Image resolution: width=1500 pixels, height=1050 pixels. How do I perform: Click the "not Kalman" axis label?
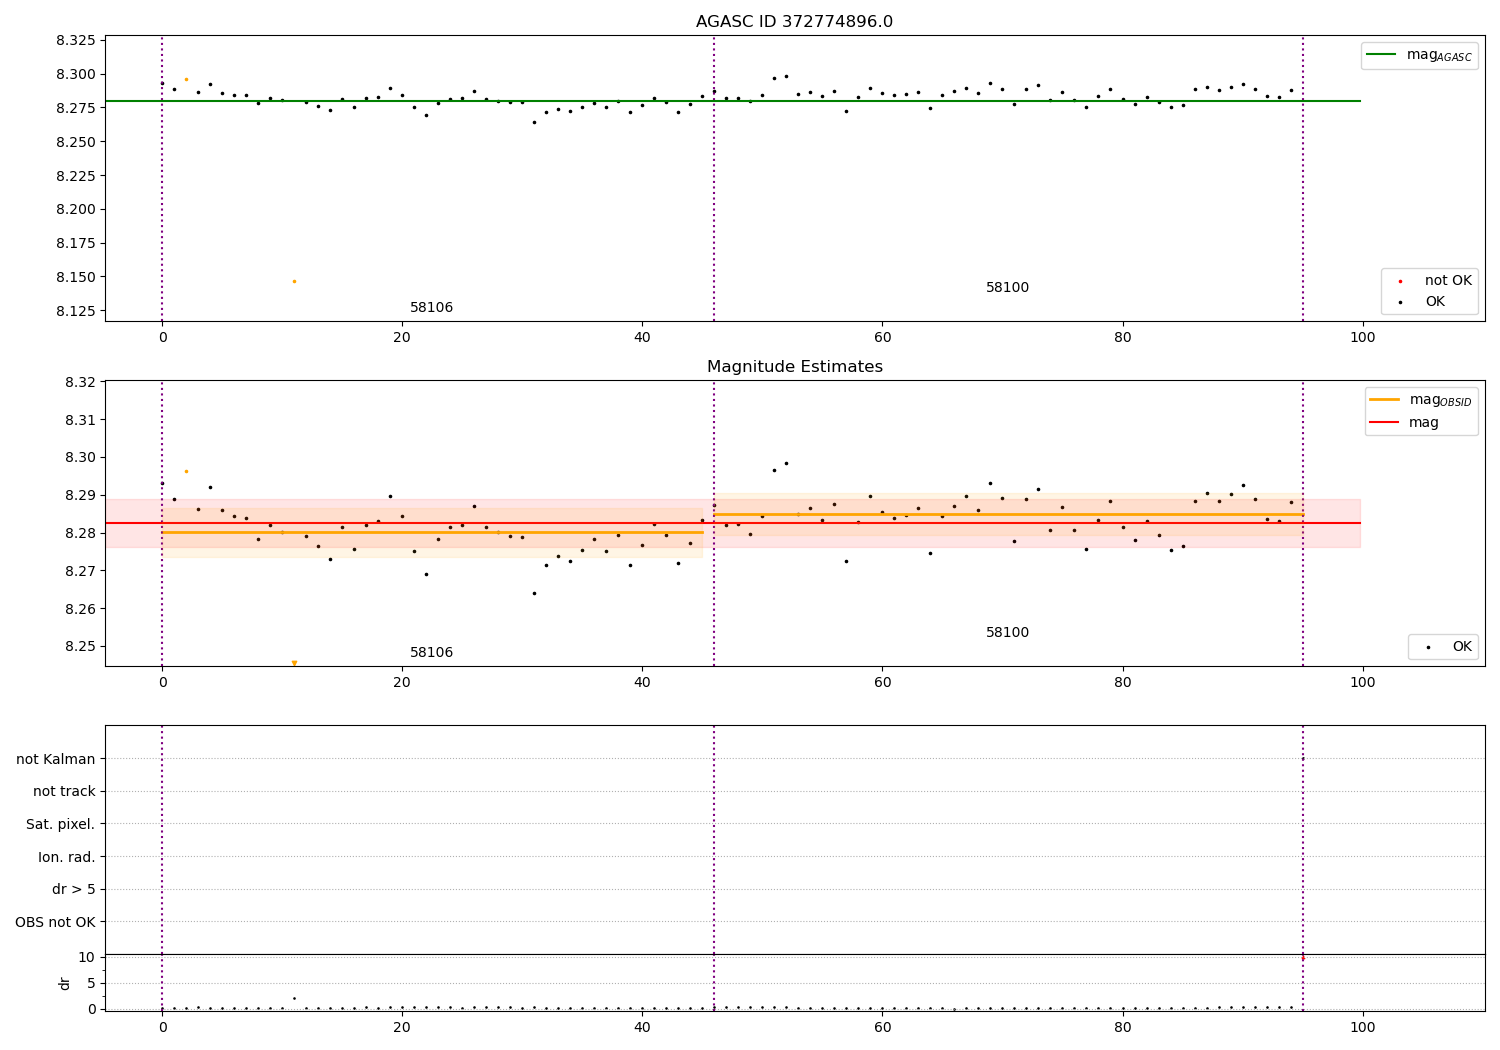coord(56,759)
